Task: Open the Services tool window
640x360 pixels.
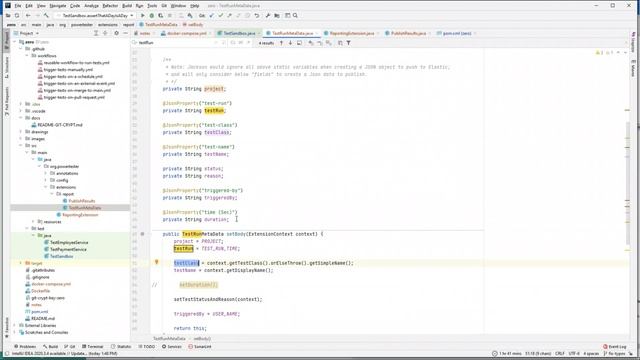Action: (x=172, y=347)
